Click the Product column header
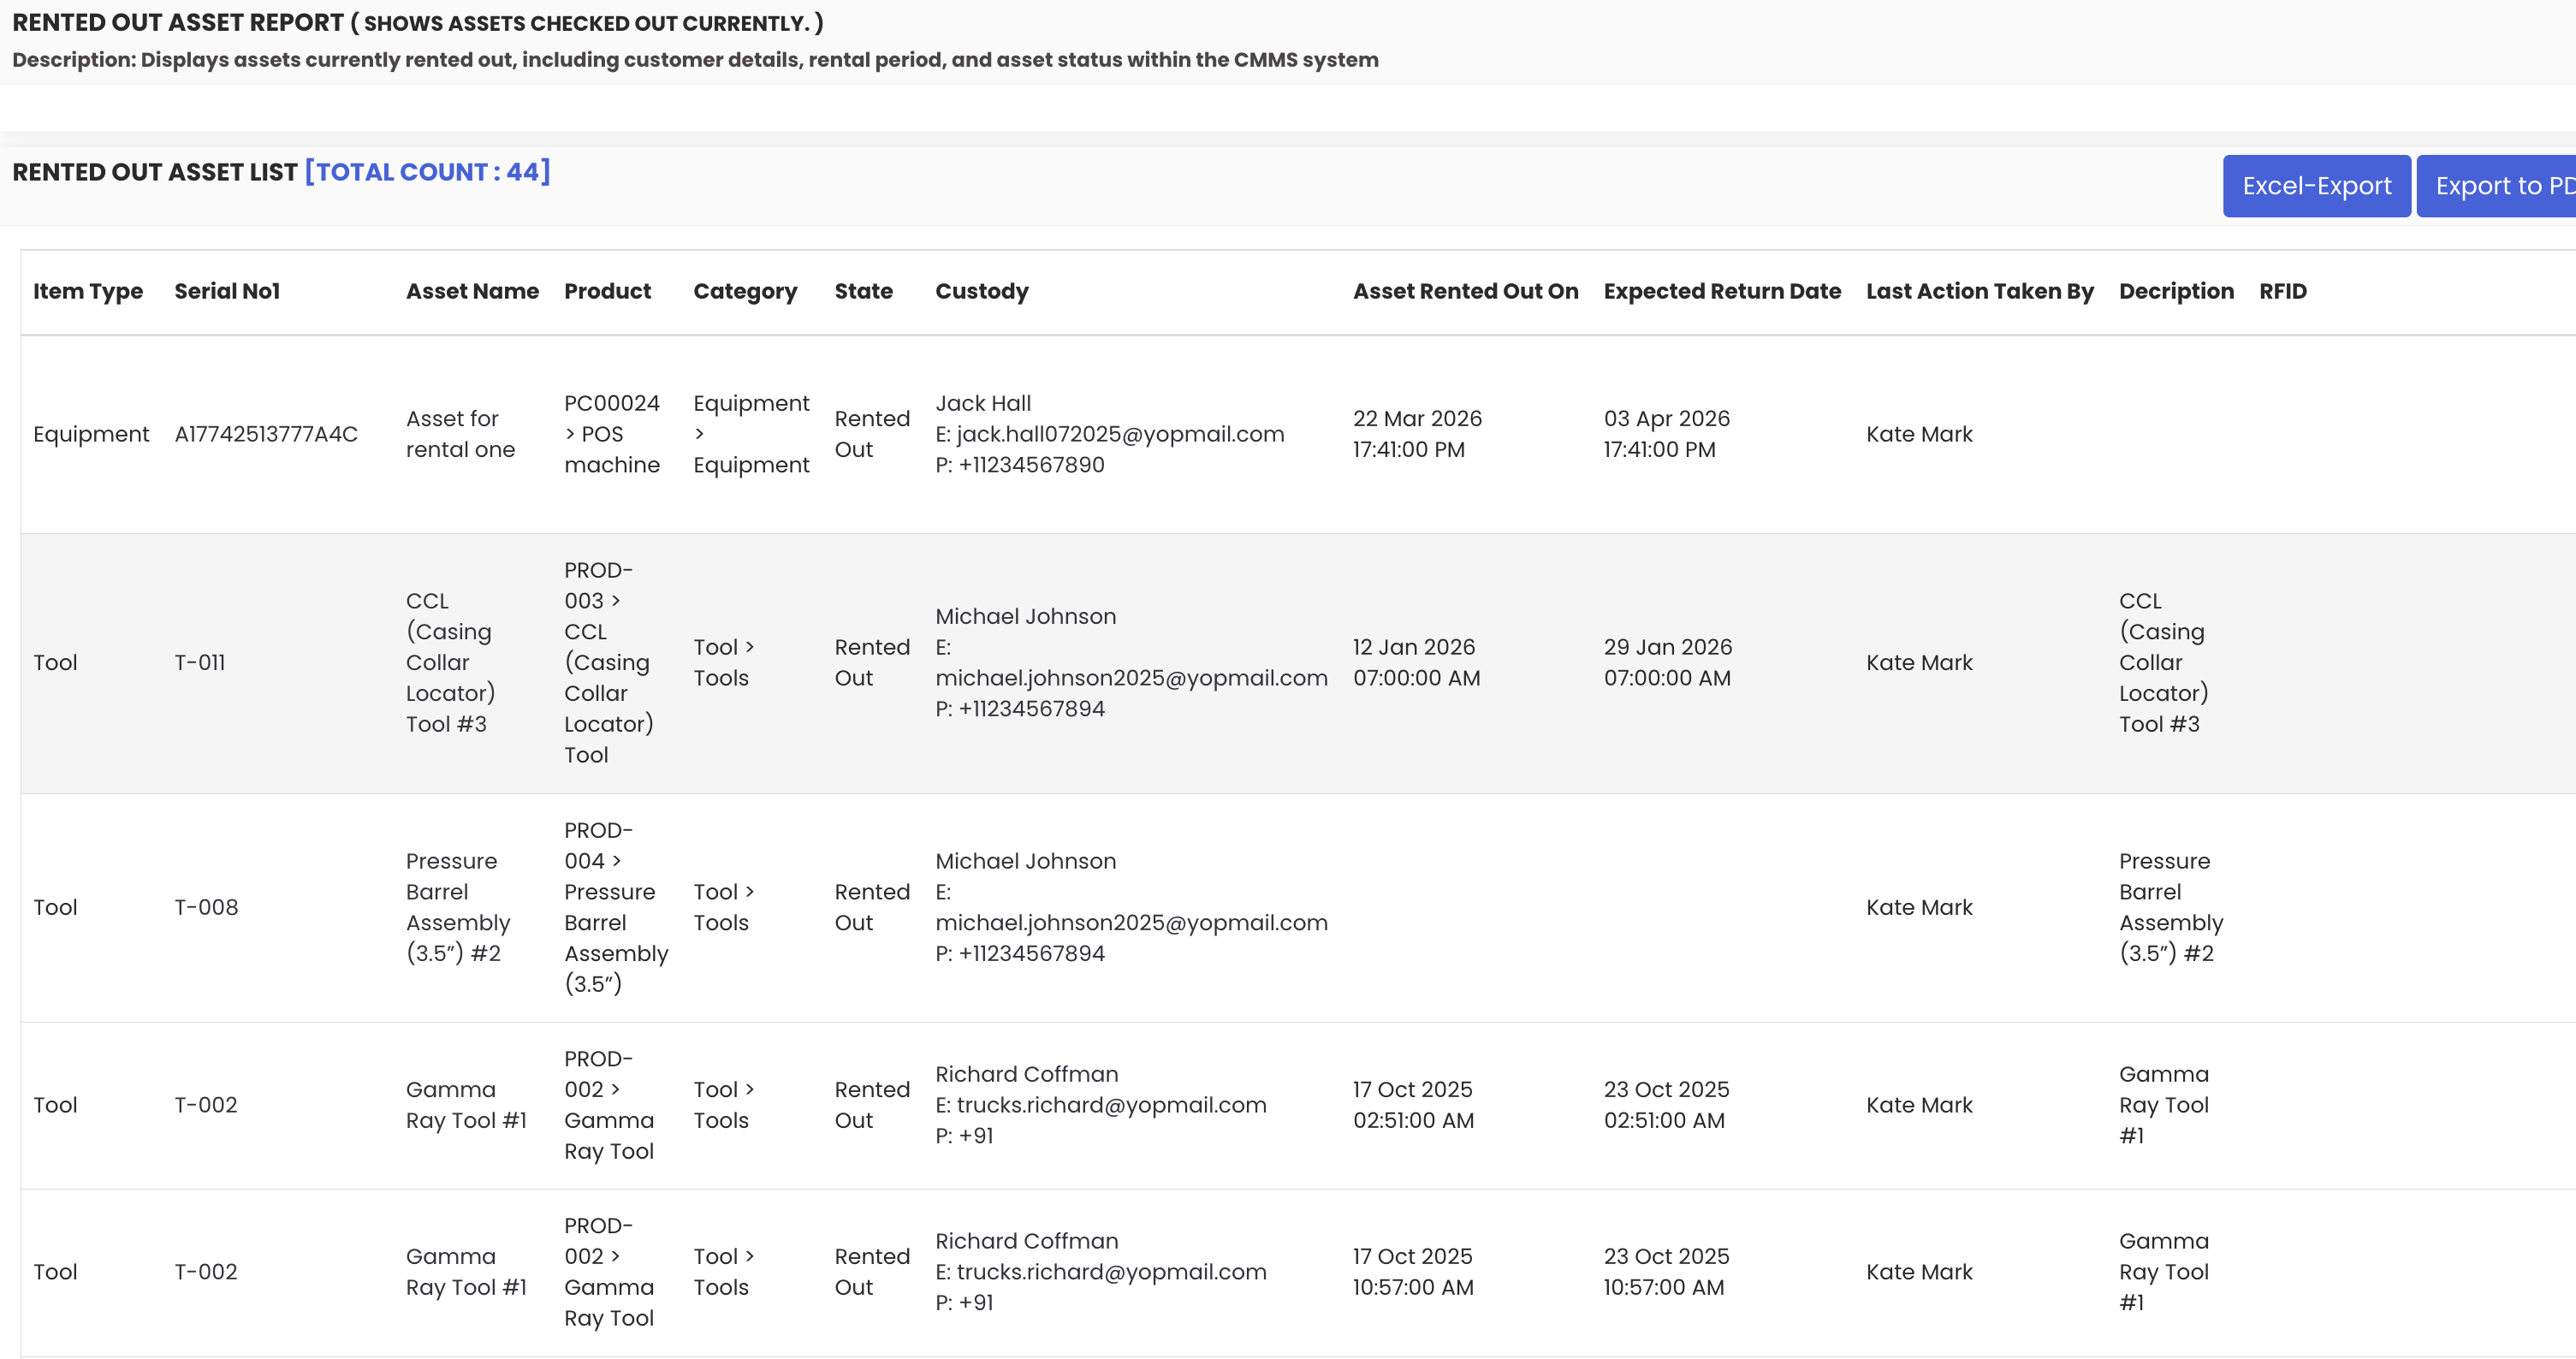 pyautogui.click(x=607, y=291)
